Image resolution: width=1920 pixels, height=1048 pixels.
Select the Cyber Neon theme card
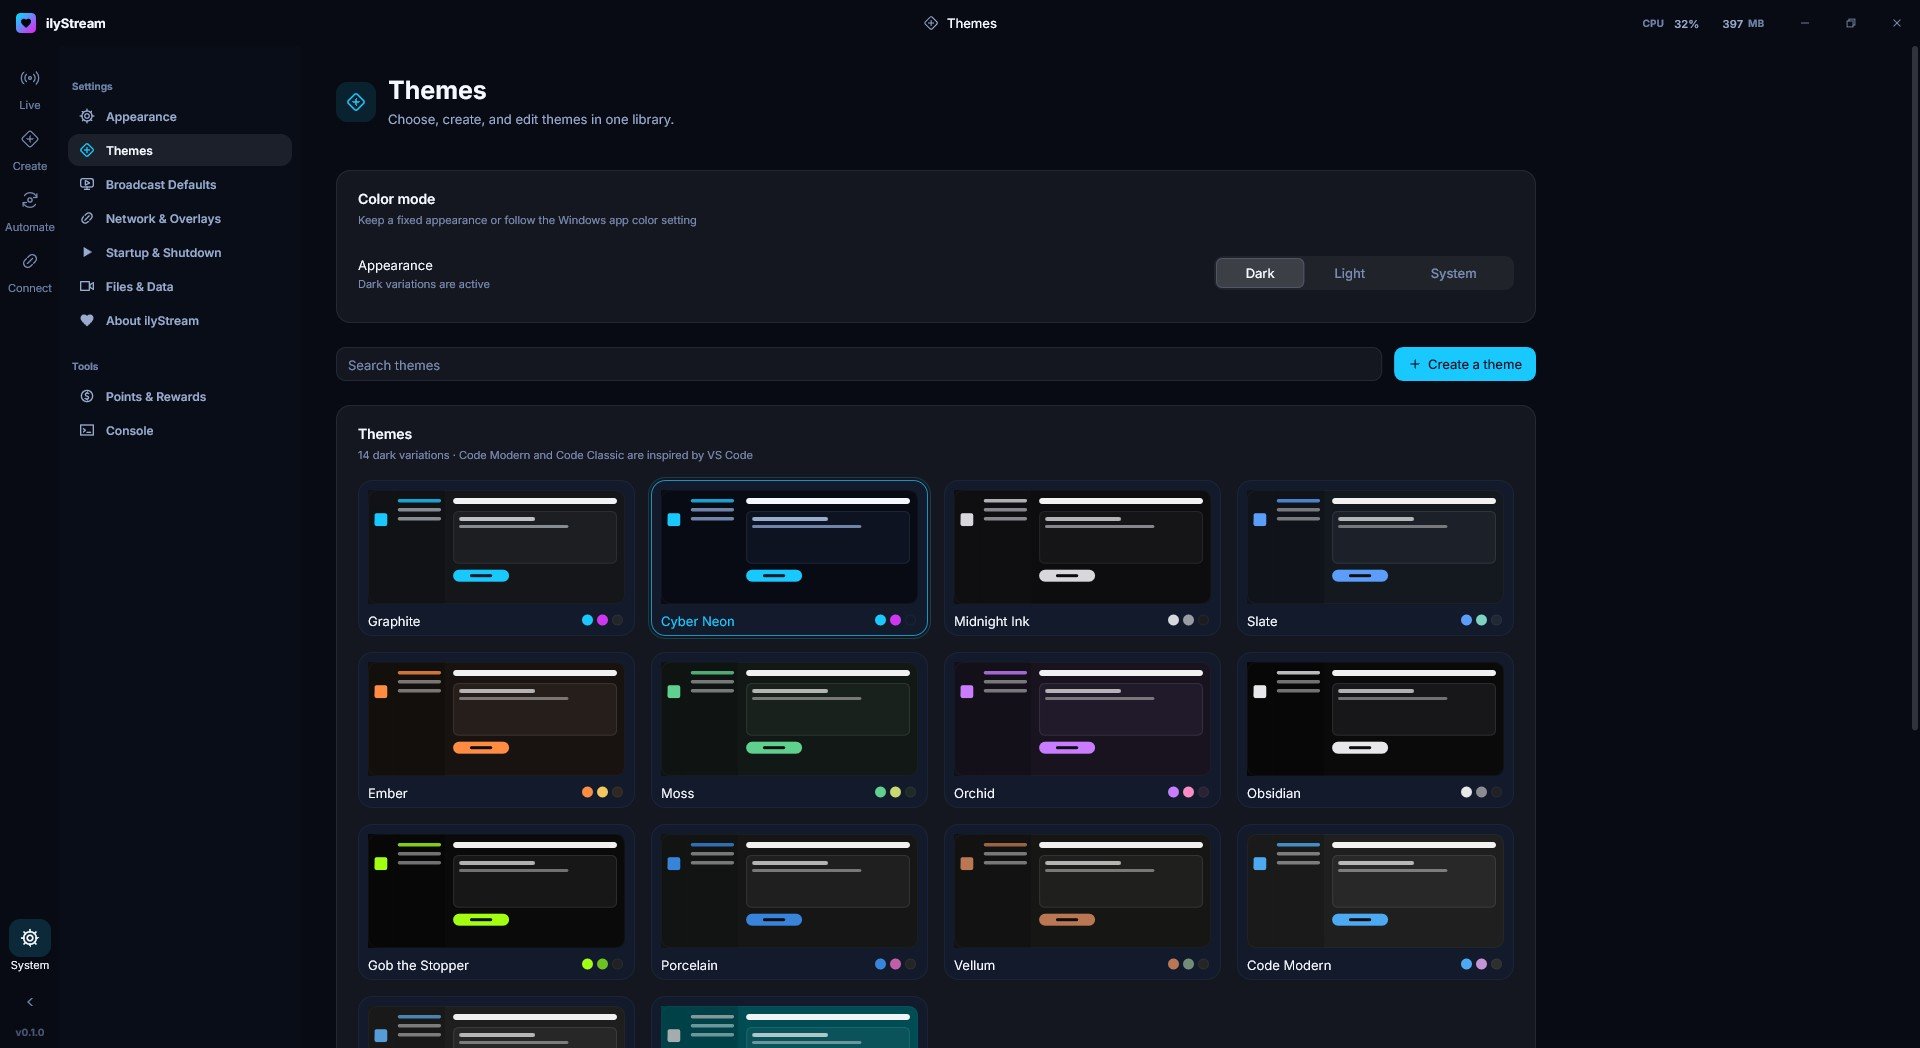coord(789,558)
